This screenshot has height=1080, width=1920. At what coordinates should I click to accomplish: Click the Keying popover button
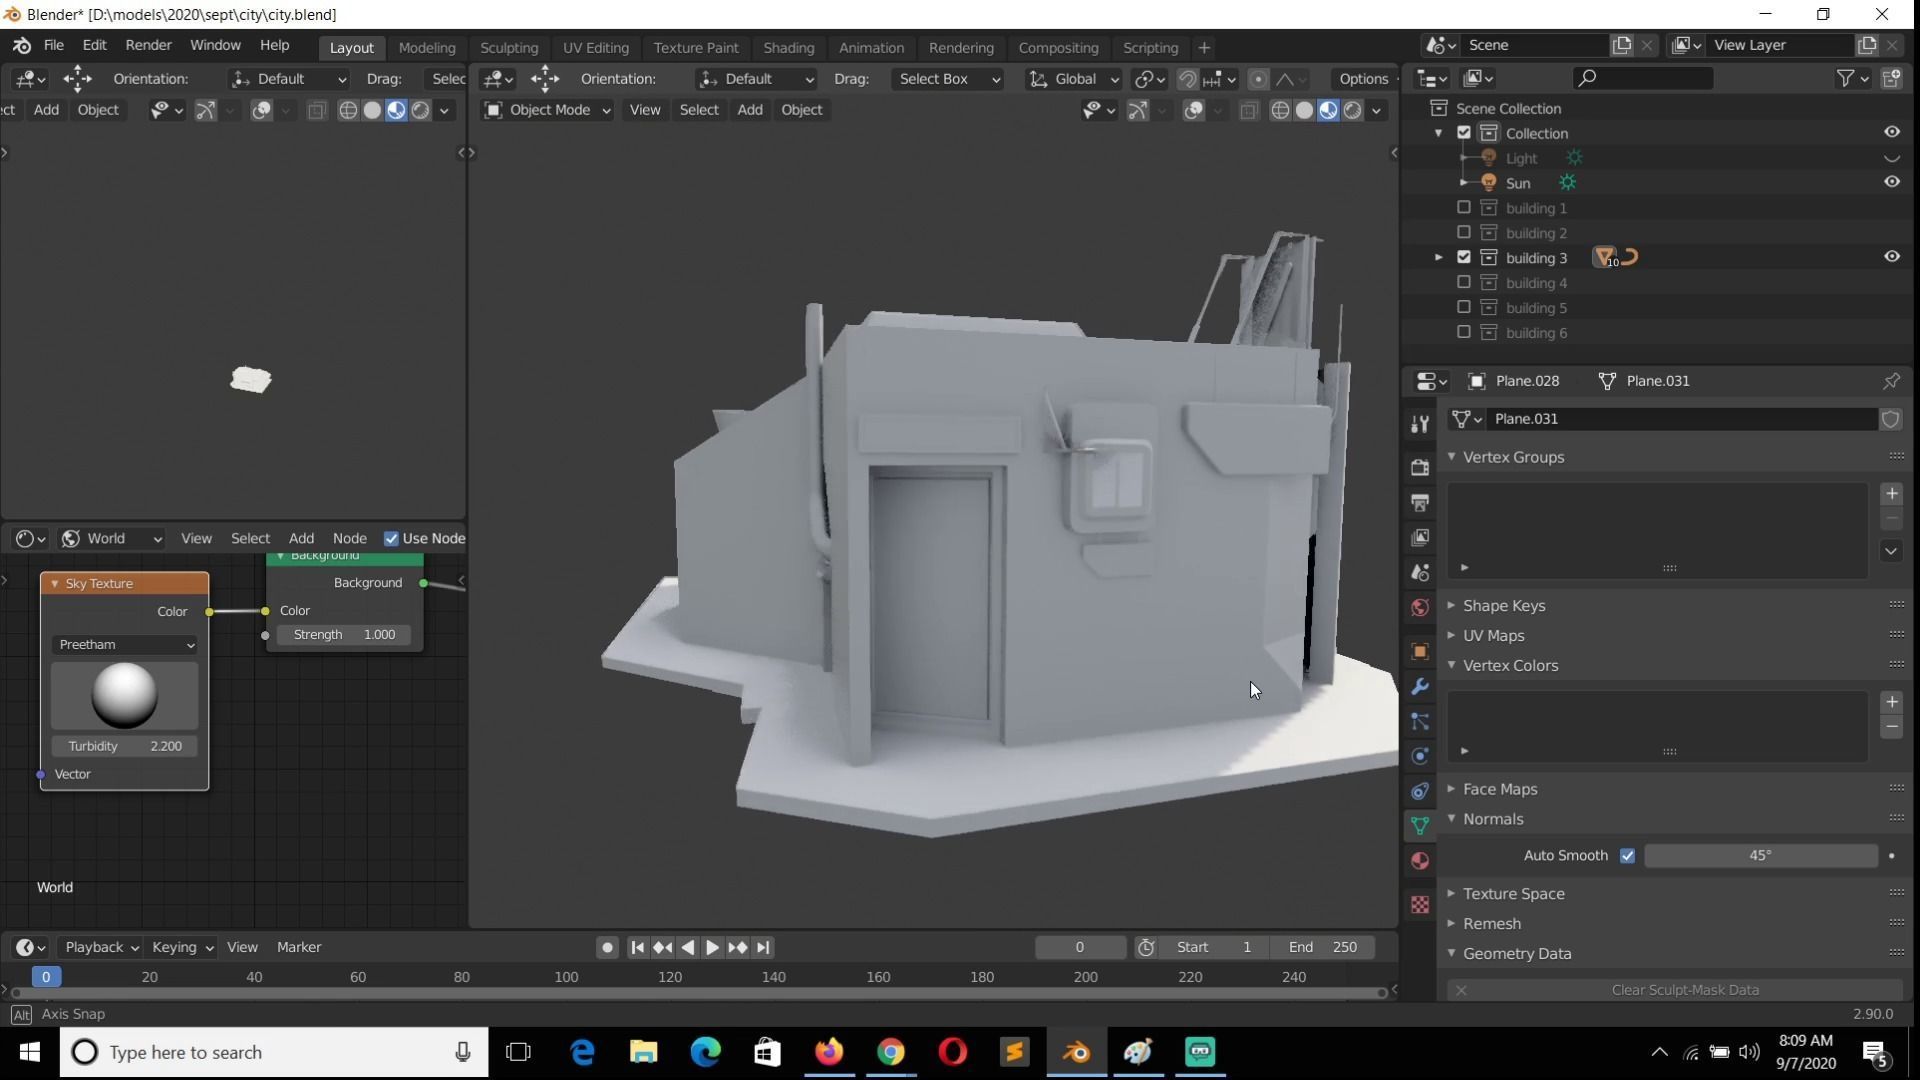point(181,947)
